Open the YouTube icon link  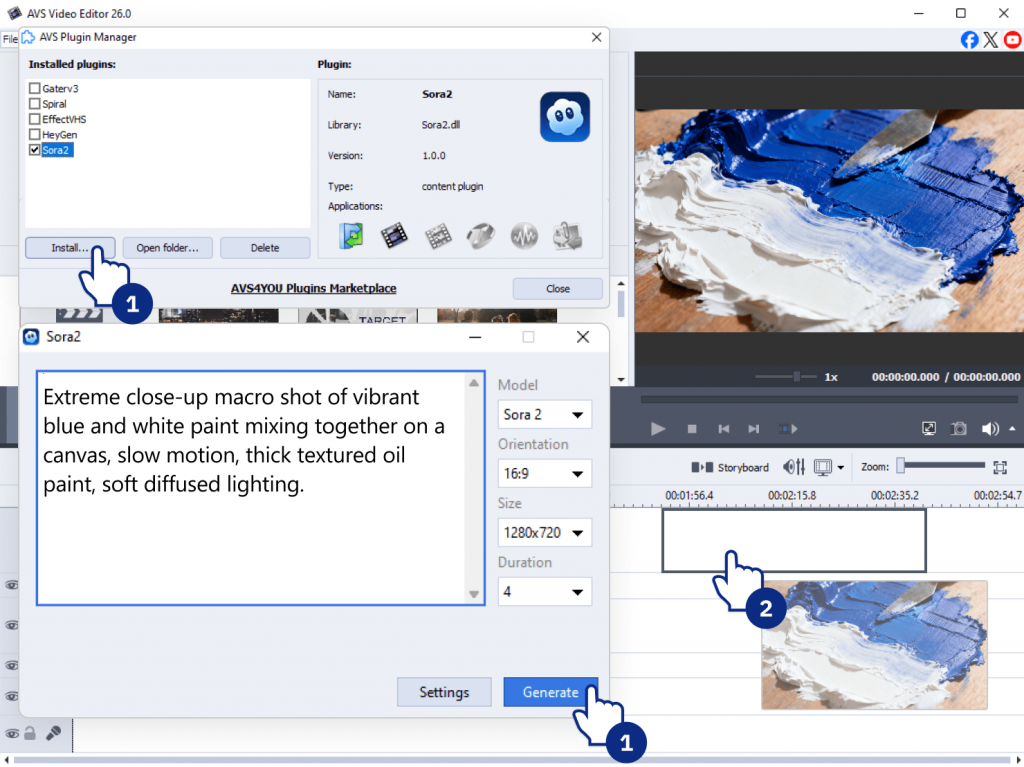click(x=1013, y=39)
